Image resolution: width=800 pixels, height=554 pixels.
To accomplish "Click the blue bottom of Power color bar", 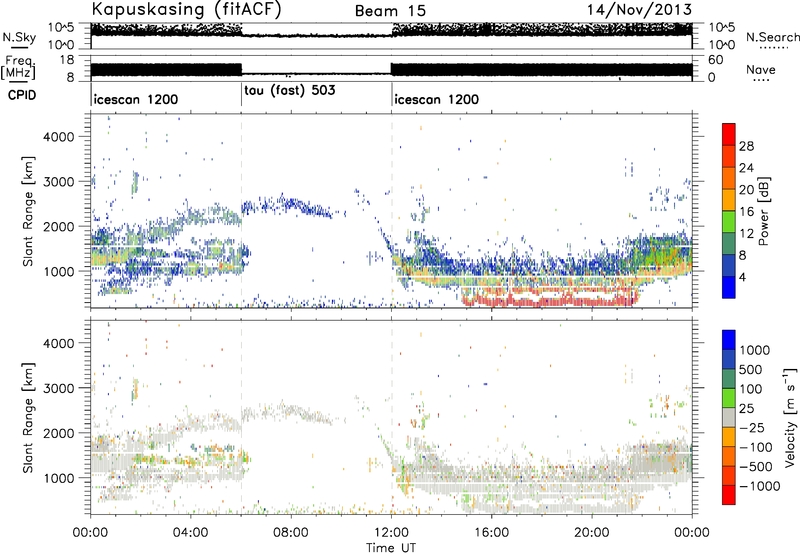I will (729, 288).
